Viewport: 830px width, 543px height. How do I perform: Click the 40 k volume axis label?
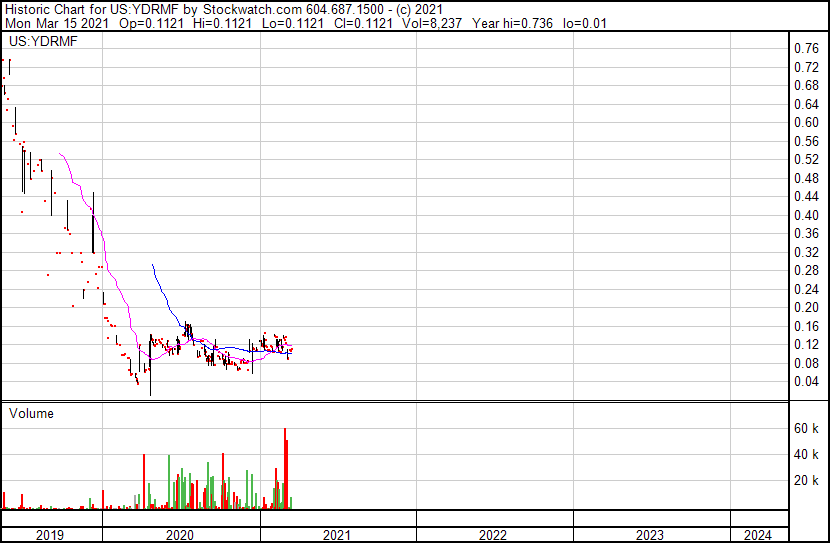point(807,454)
